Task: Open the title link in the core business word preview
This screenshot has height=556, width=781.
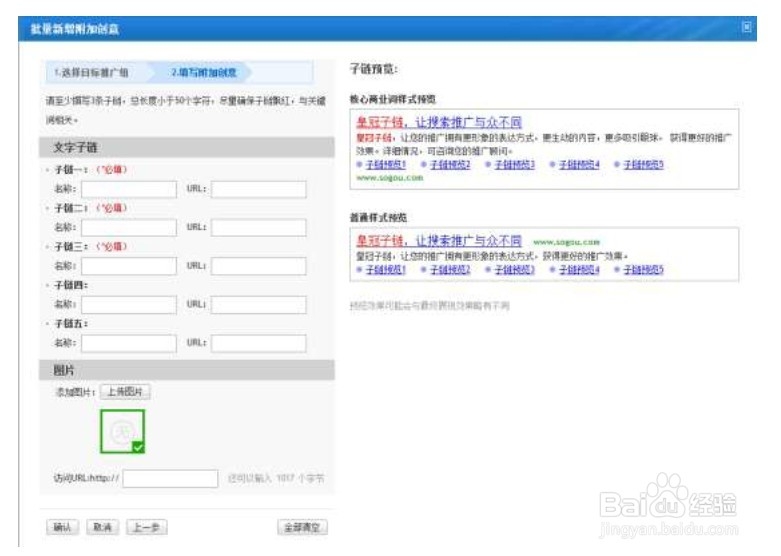Action: coord(439,123)
